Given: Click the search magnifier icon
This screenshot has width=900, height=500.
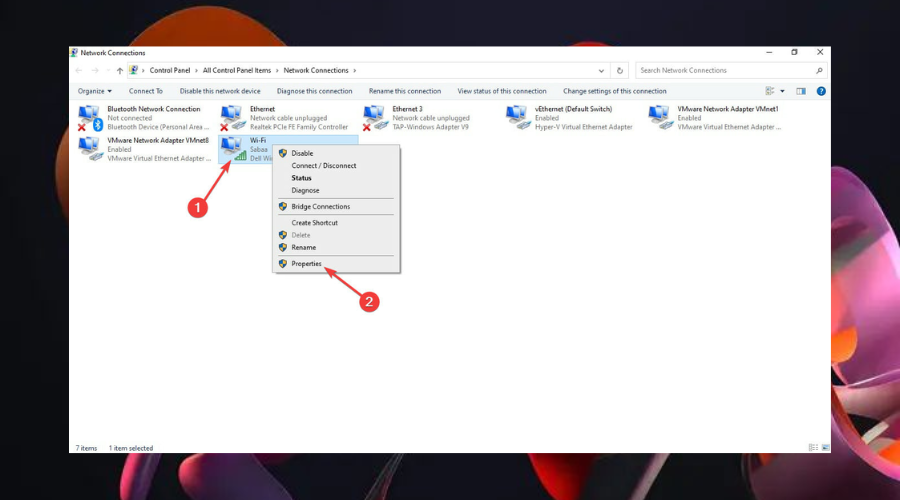Looking at the screenshot, I should pos(819,71).
